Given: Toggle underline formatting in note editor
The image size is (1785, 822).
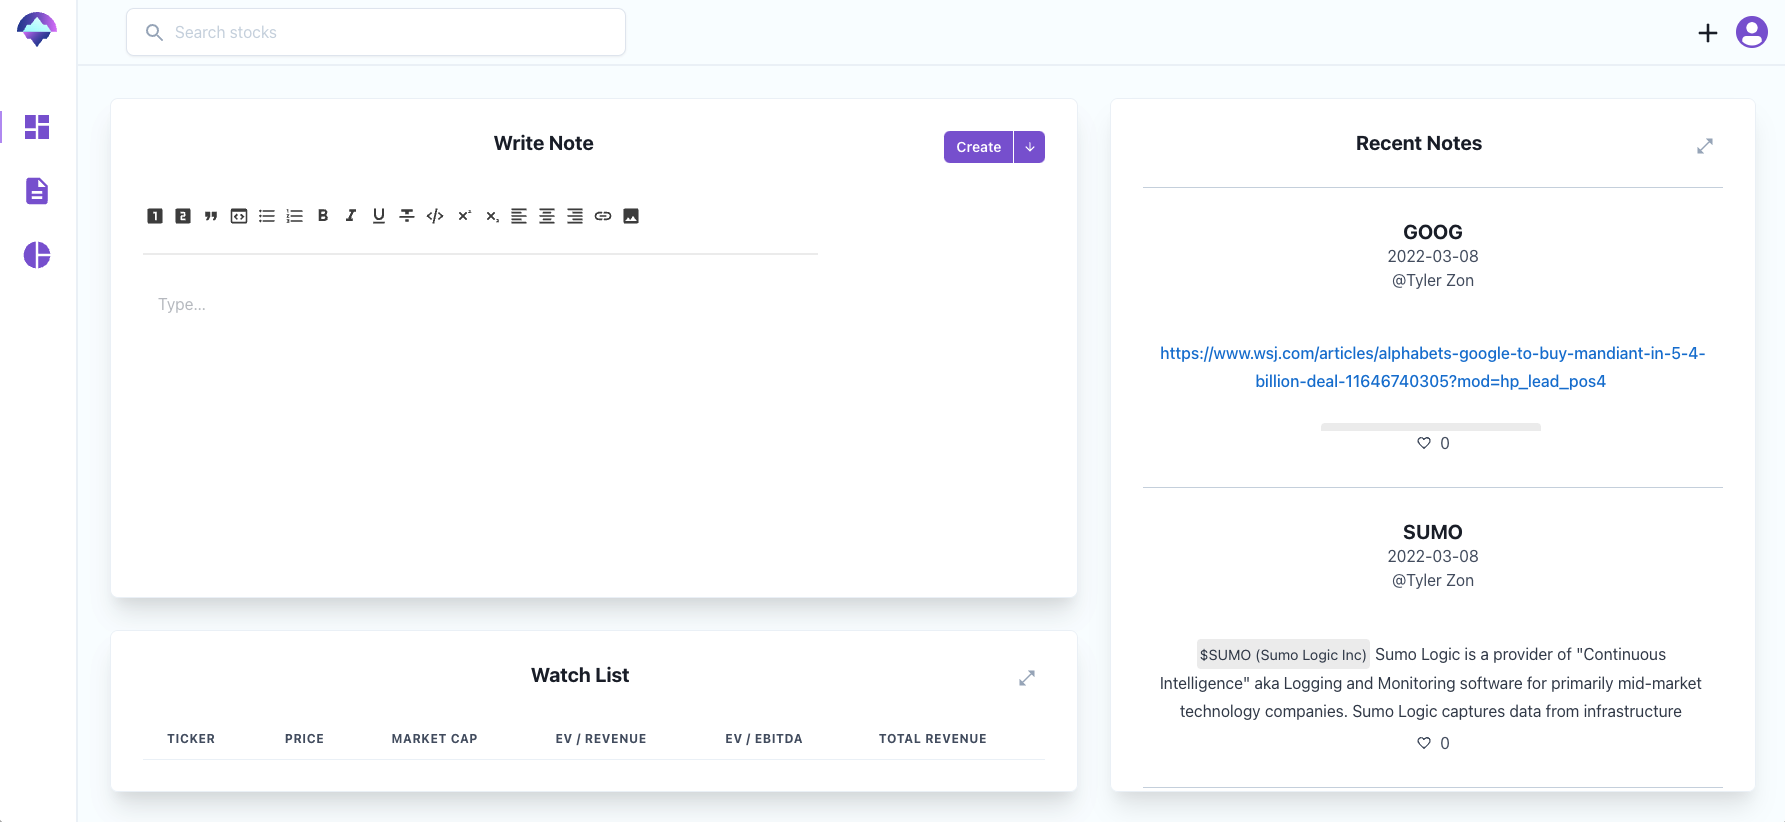Looking at the screenshot, I should 379,216.
